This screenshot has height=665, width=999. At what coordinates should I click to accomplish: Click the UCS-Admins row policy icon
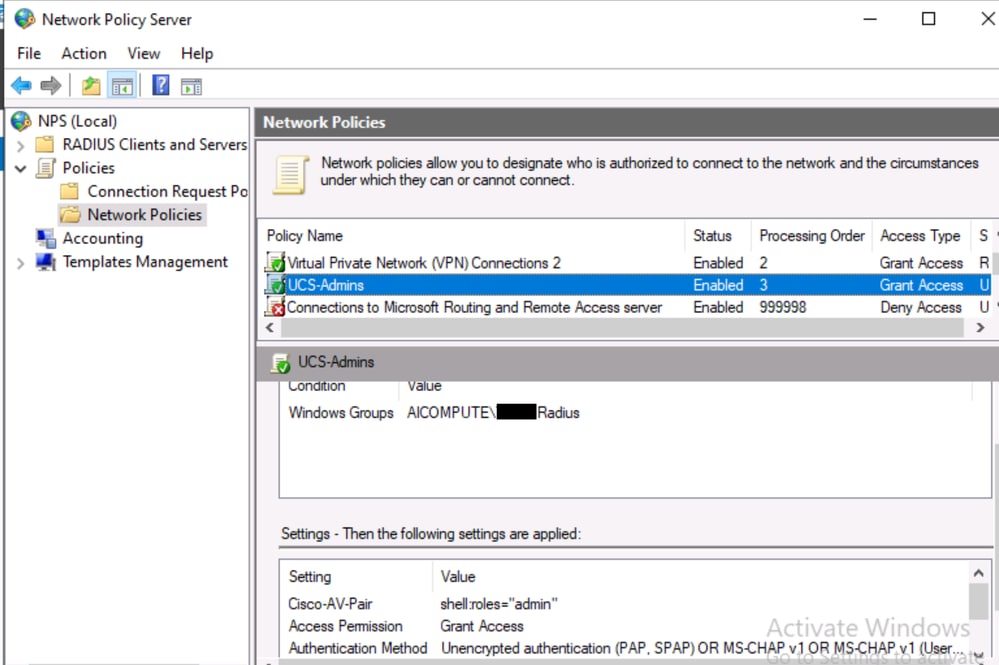click(275, 285)
